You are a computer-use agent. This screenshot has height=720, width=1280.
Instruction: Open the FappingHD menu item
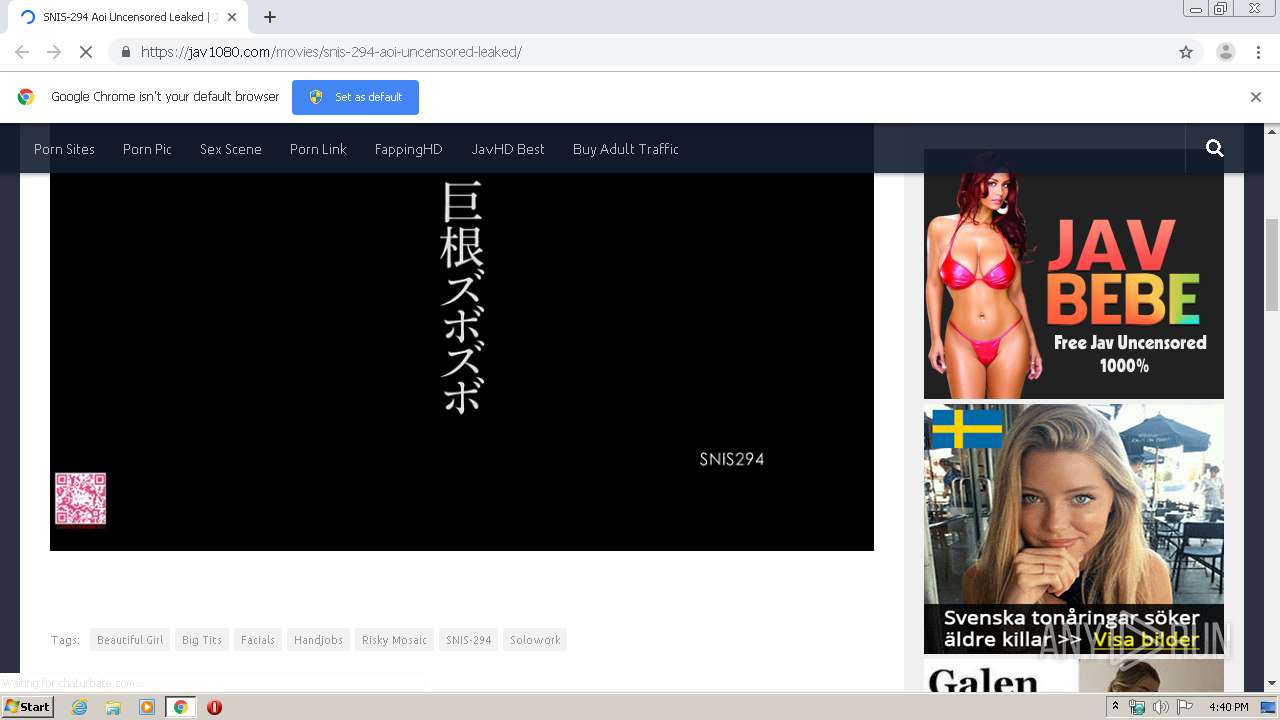coord(408,149)
